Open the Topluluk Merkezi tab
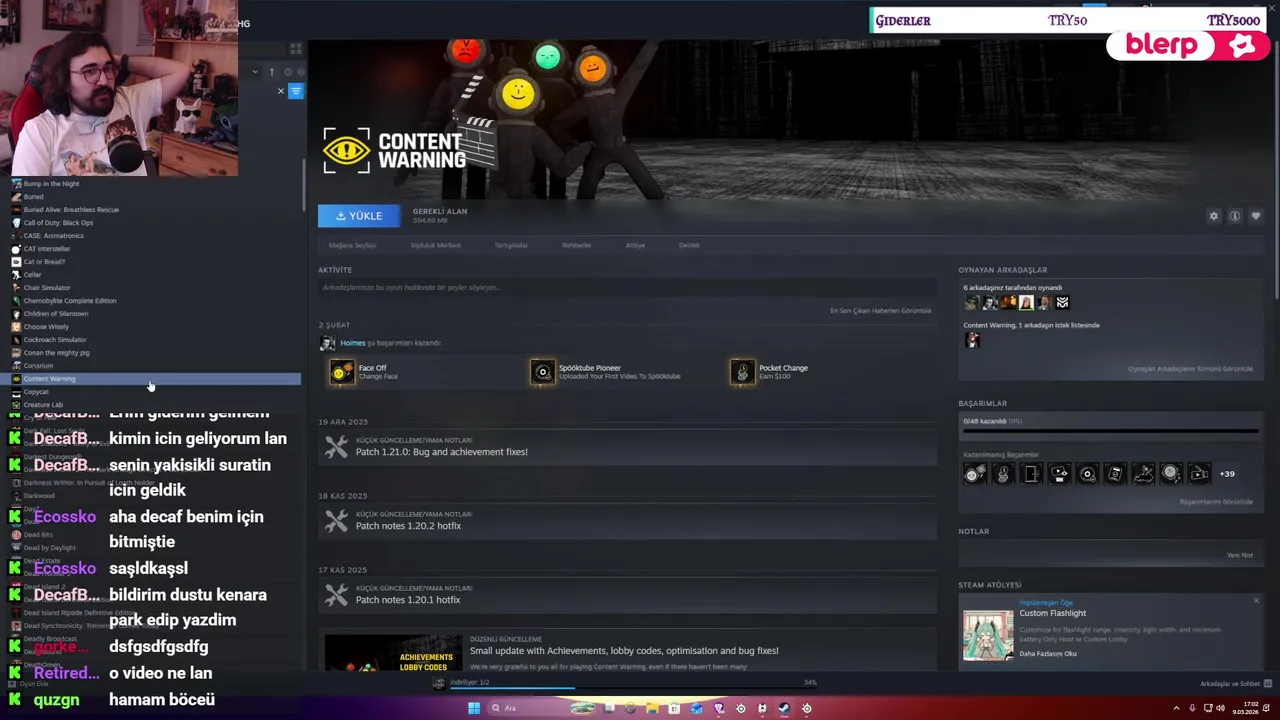Screen dimensions: 1280x720 [435, 245]
